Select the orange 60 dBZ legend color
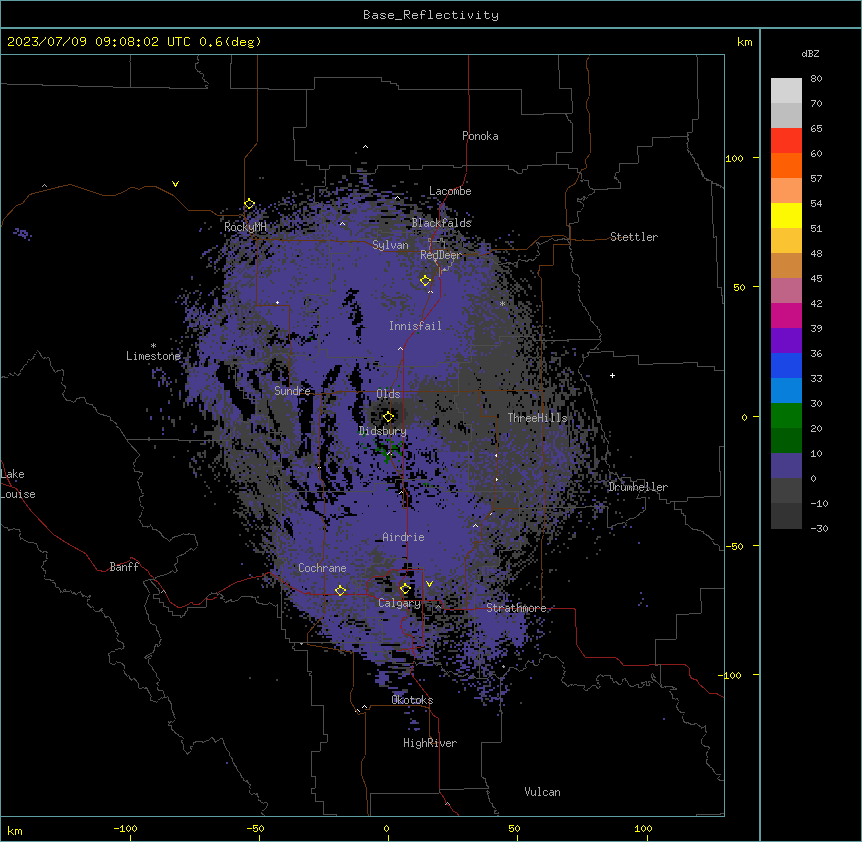862x842 pixels. tap(786, 165)
